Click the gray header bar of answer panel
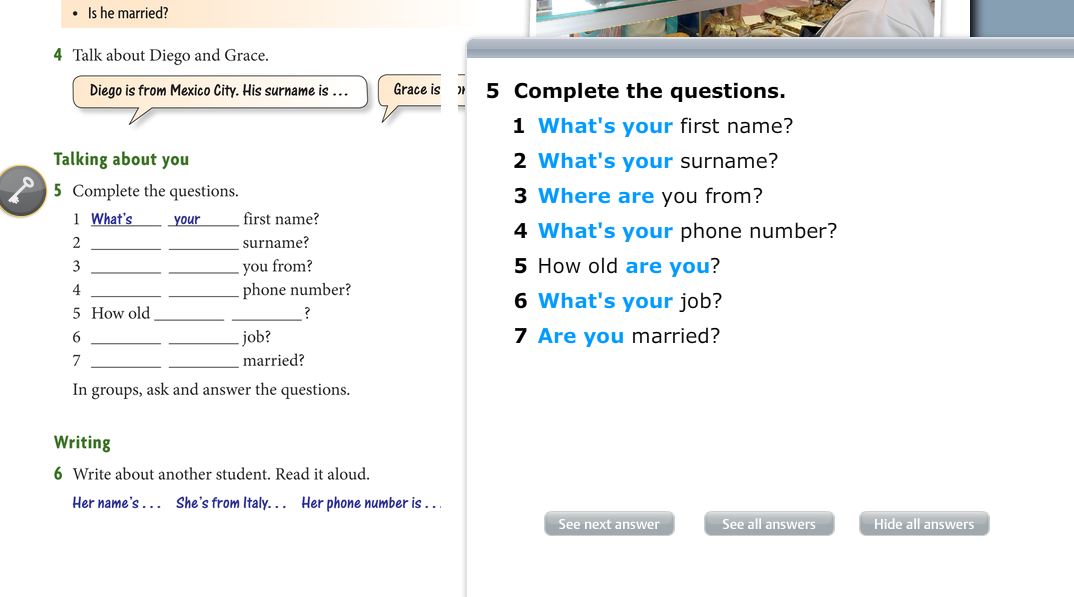The image size is (1074, 597). pos(770,48)
